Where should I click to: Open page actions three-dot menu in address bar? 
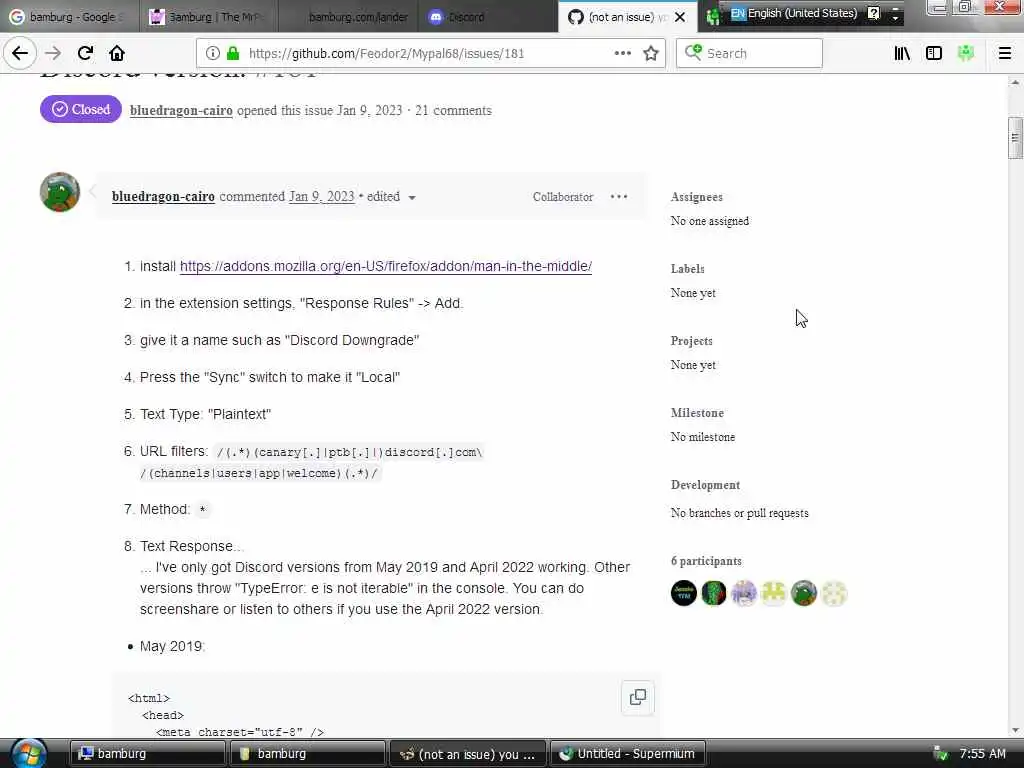(623, 54)
